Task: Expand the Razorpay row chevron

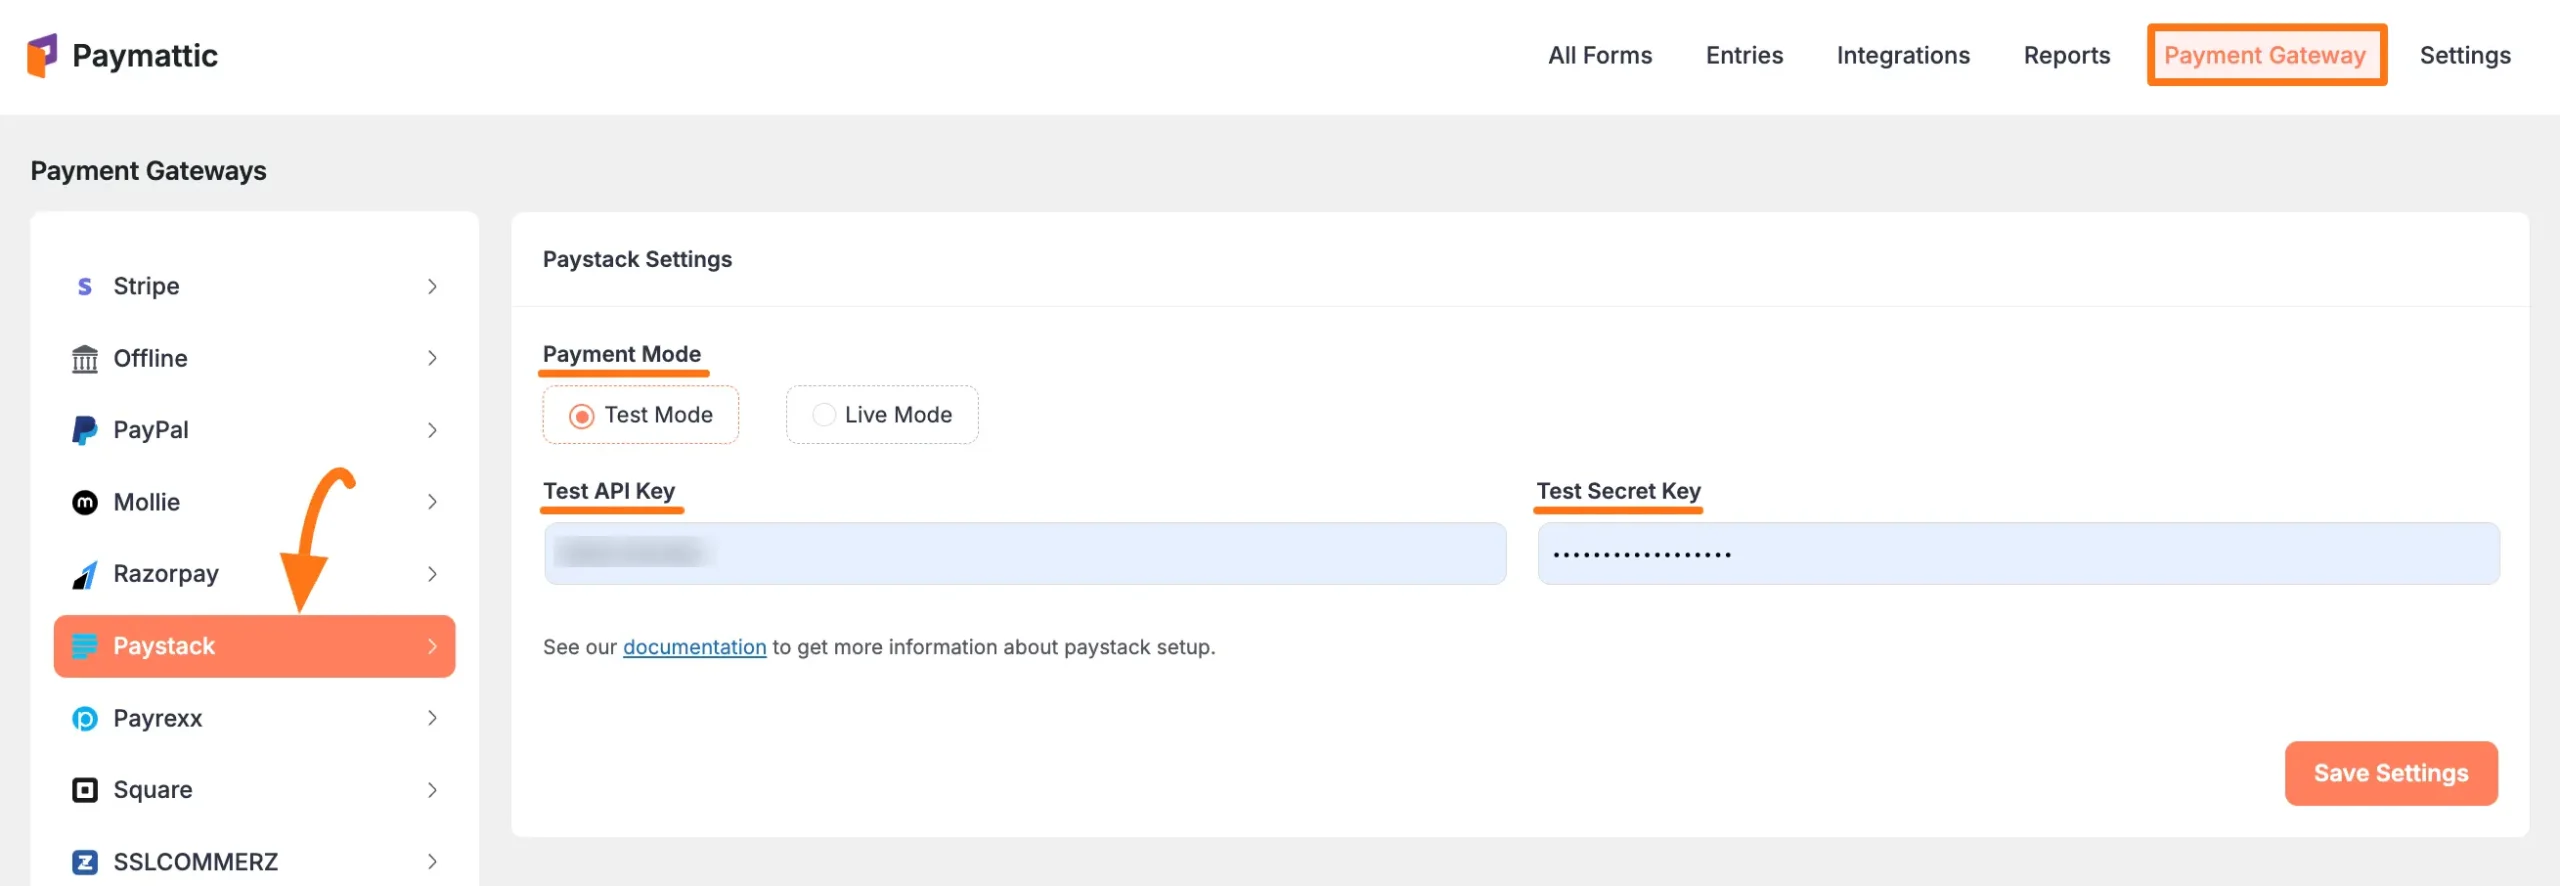Action: (432, 574)
